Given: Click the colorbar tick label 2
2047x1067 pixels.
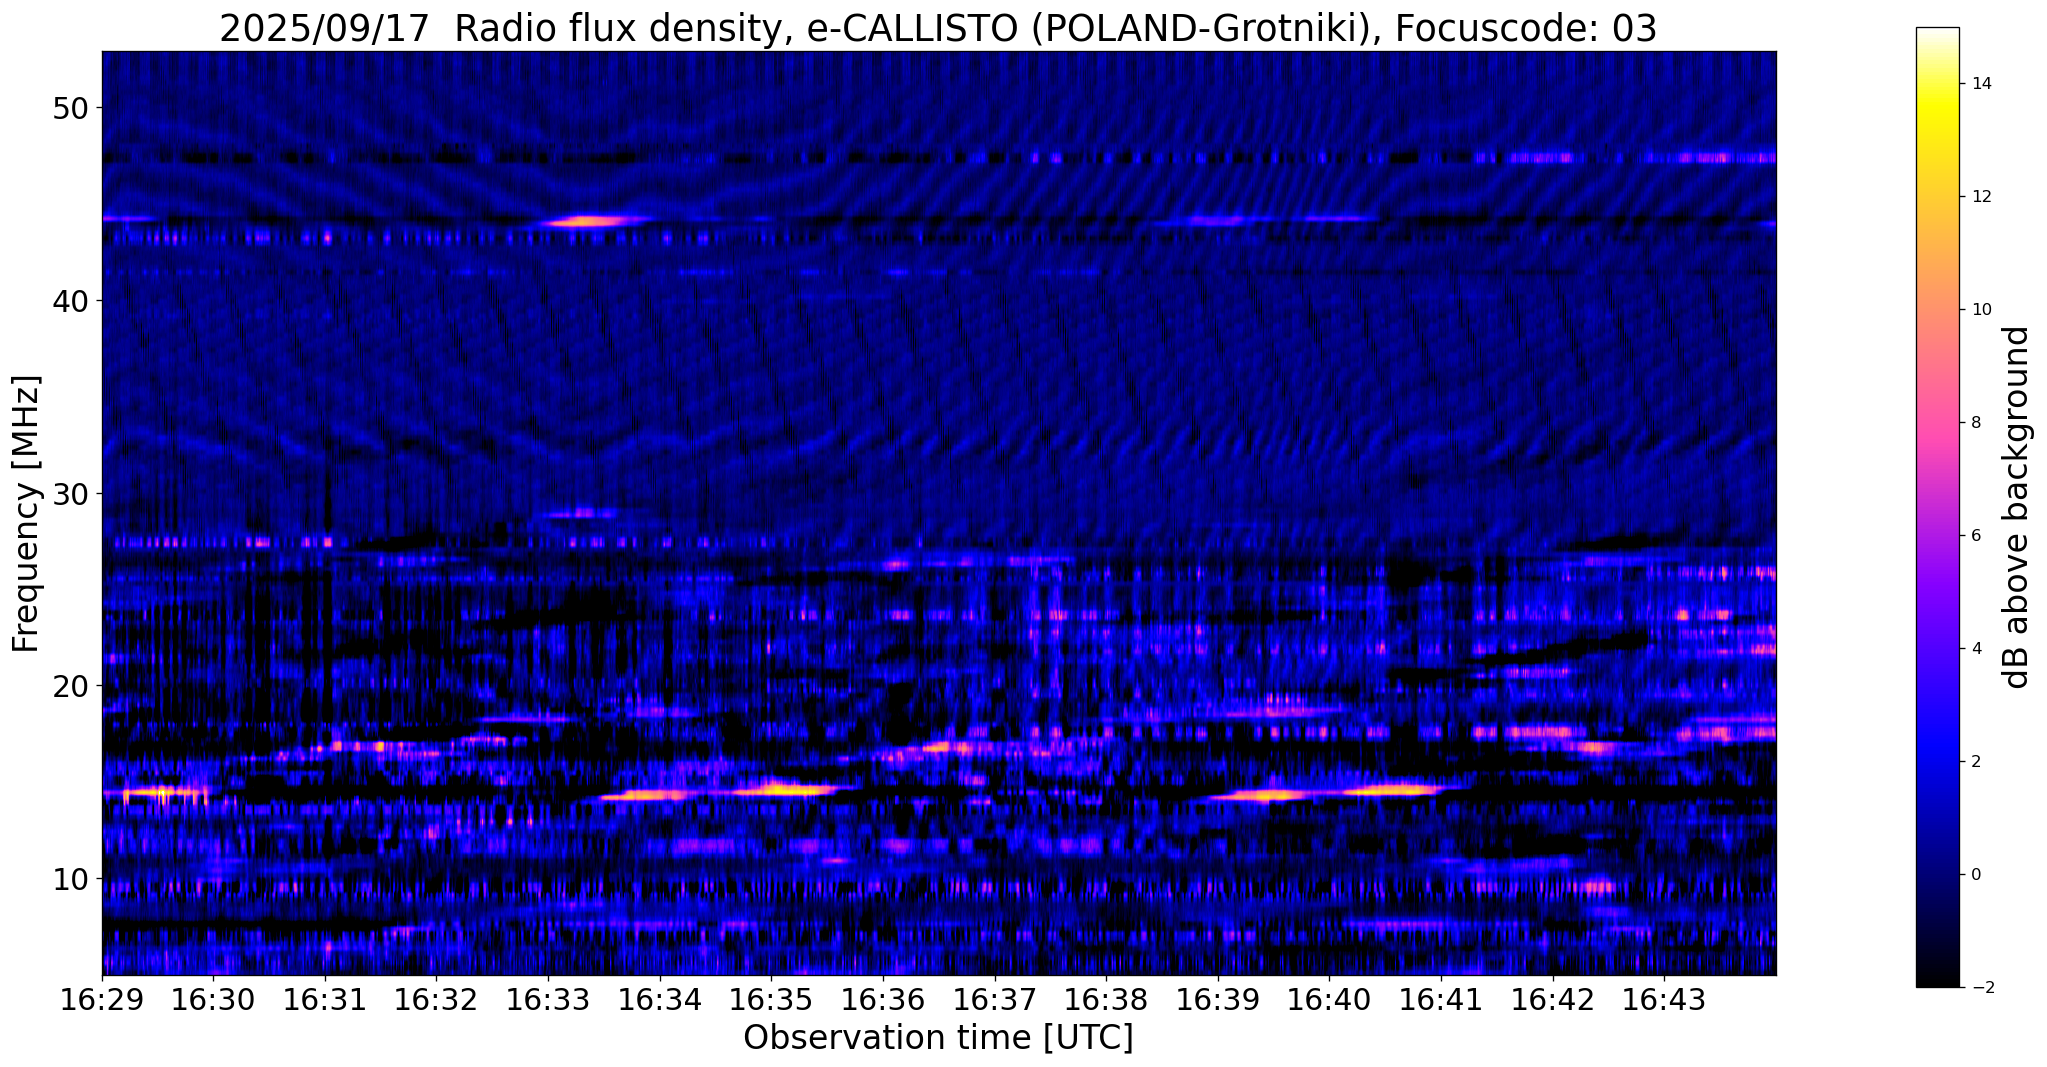Looking at the screenshot, I should [1975, 762].
